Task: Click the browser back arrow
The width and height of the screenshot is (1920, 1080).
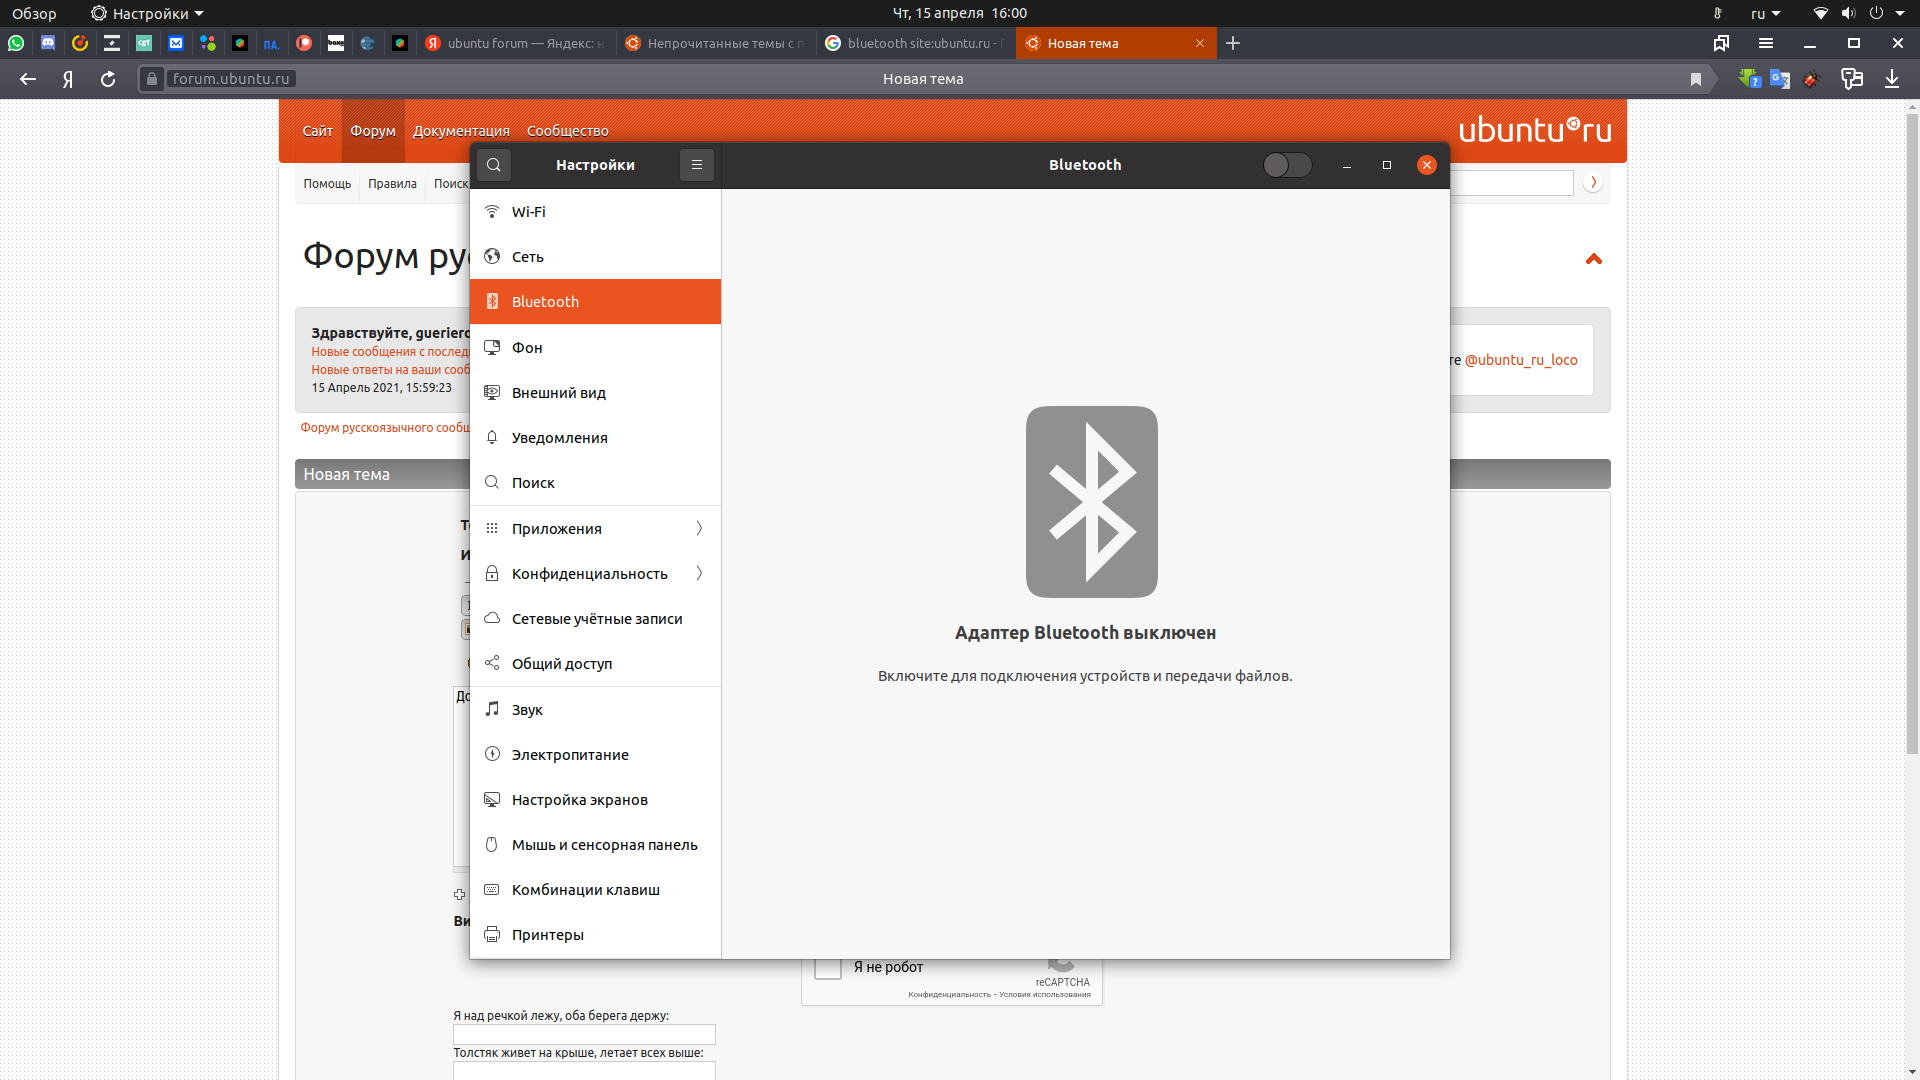Action: [28, 79]
